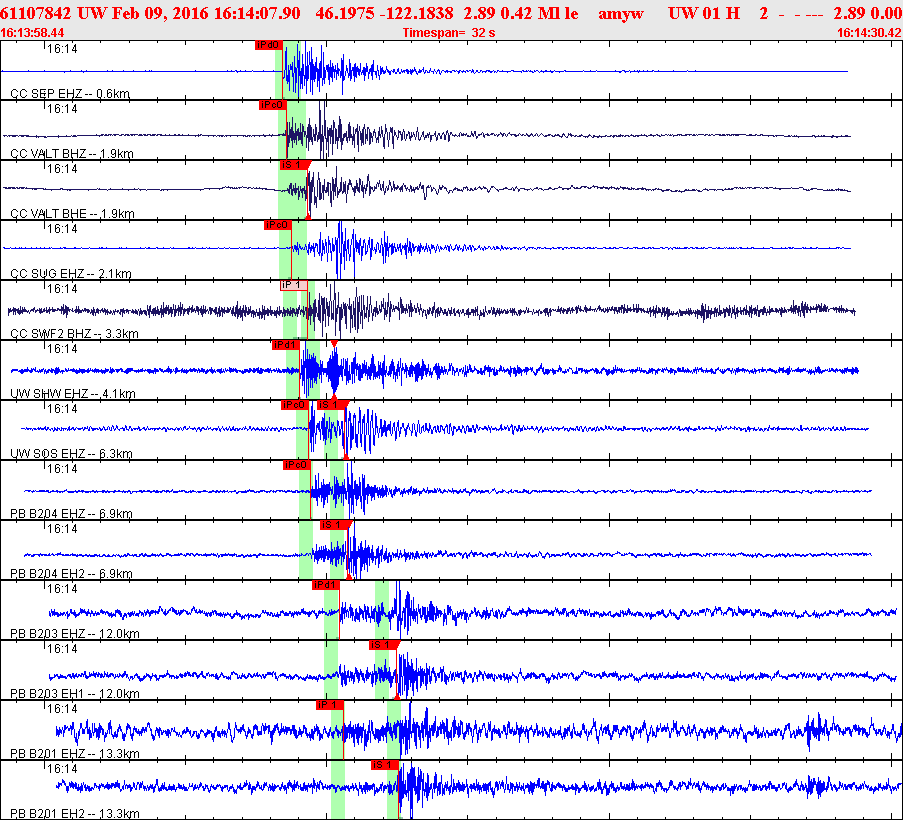Click the CC VALT BHE -- 1.9km label
Image resolution: width=903 pixels, height=820 pixels.
coord(72,214)
